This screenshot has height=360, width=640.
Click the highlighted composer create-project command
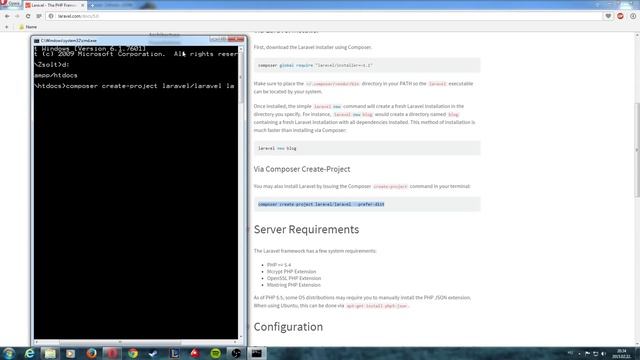coord(321,204)
